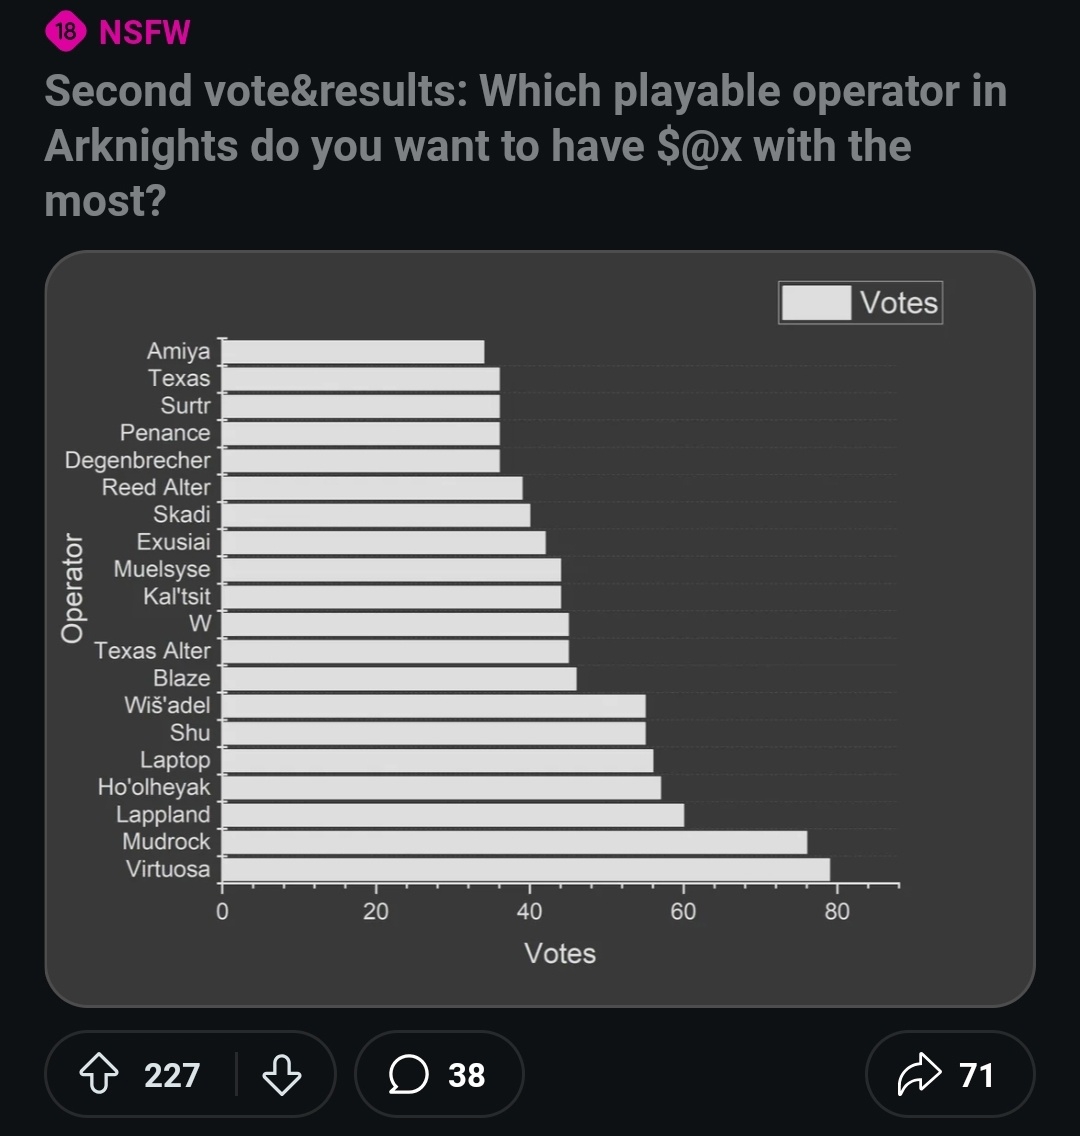Screen dimensions: 1080x1136
Task: Click the Mudrock bar in the chart
Action: (x=514, y=842)
